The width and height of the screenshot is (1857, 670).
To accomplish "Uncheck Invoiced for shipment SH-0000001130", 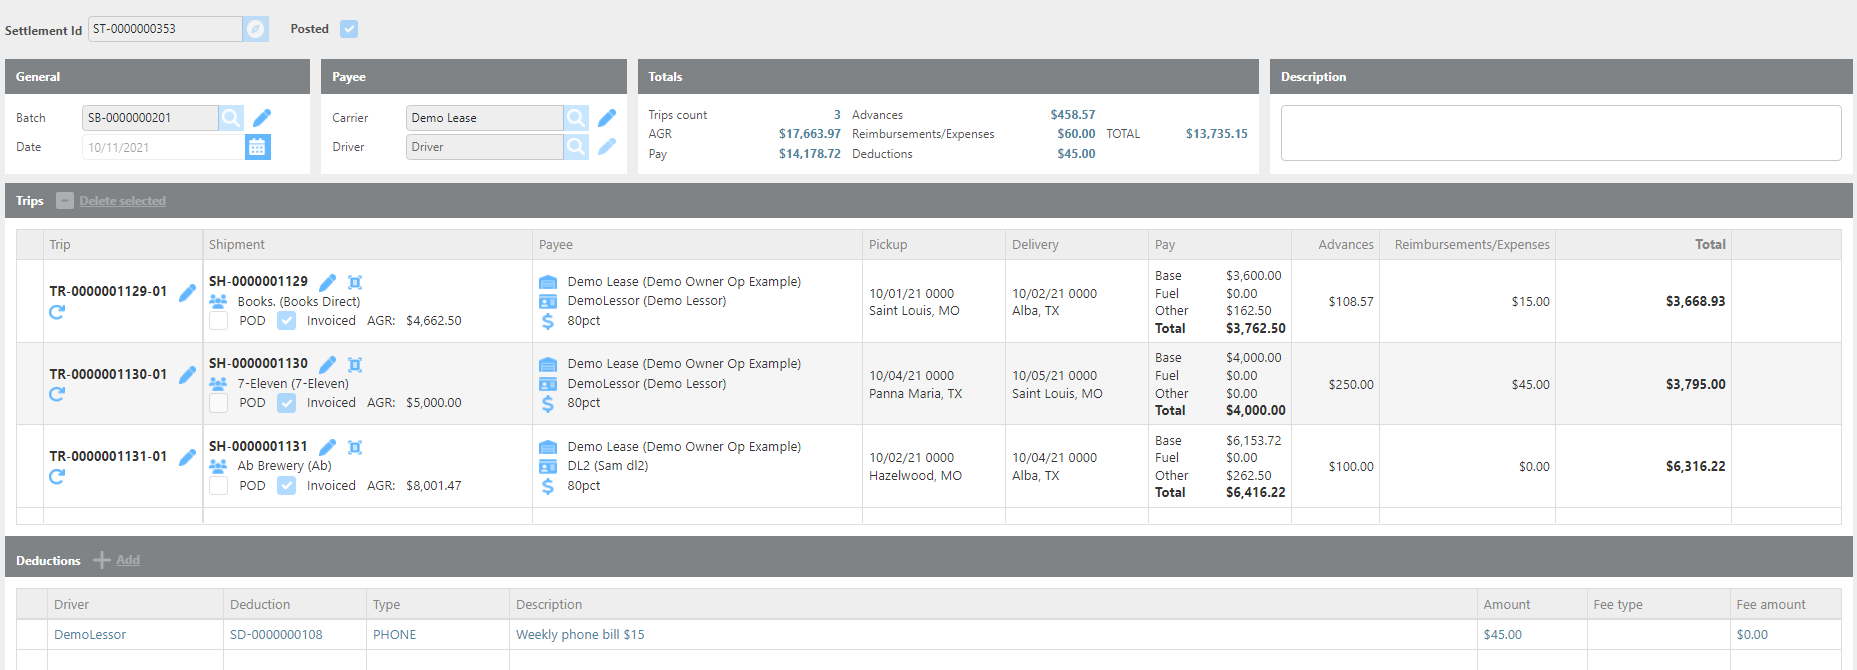I will (x=287, y=403).
